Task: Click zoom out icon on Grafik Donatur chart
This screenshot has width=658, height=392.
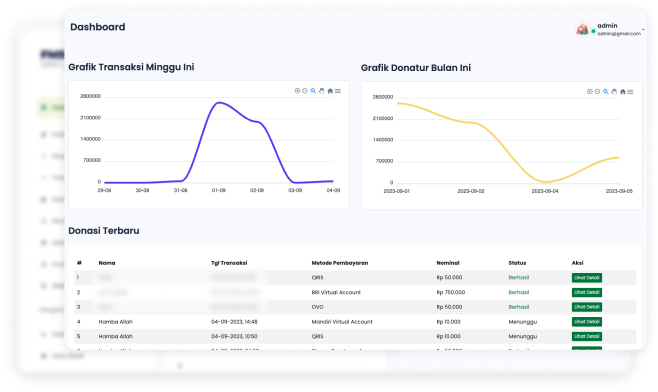Action: click(x=598, y=91)
